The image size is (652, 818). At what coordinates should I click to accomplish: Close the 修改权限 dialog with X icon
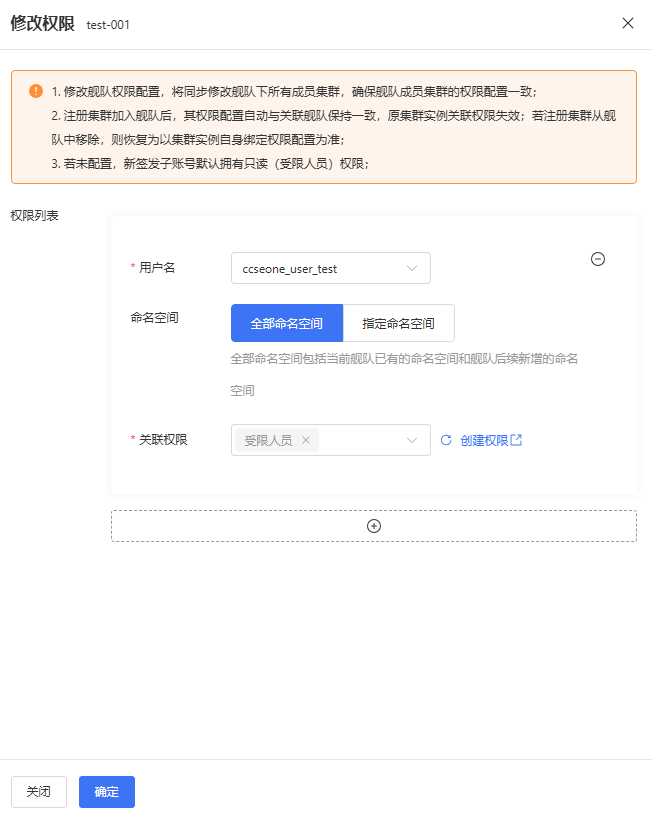coord(627,23)
